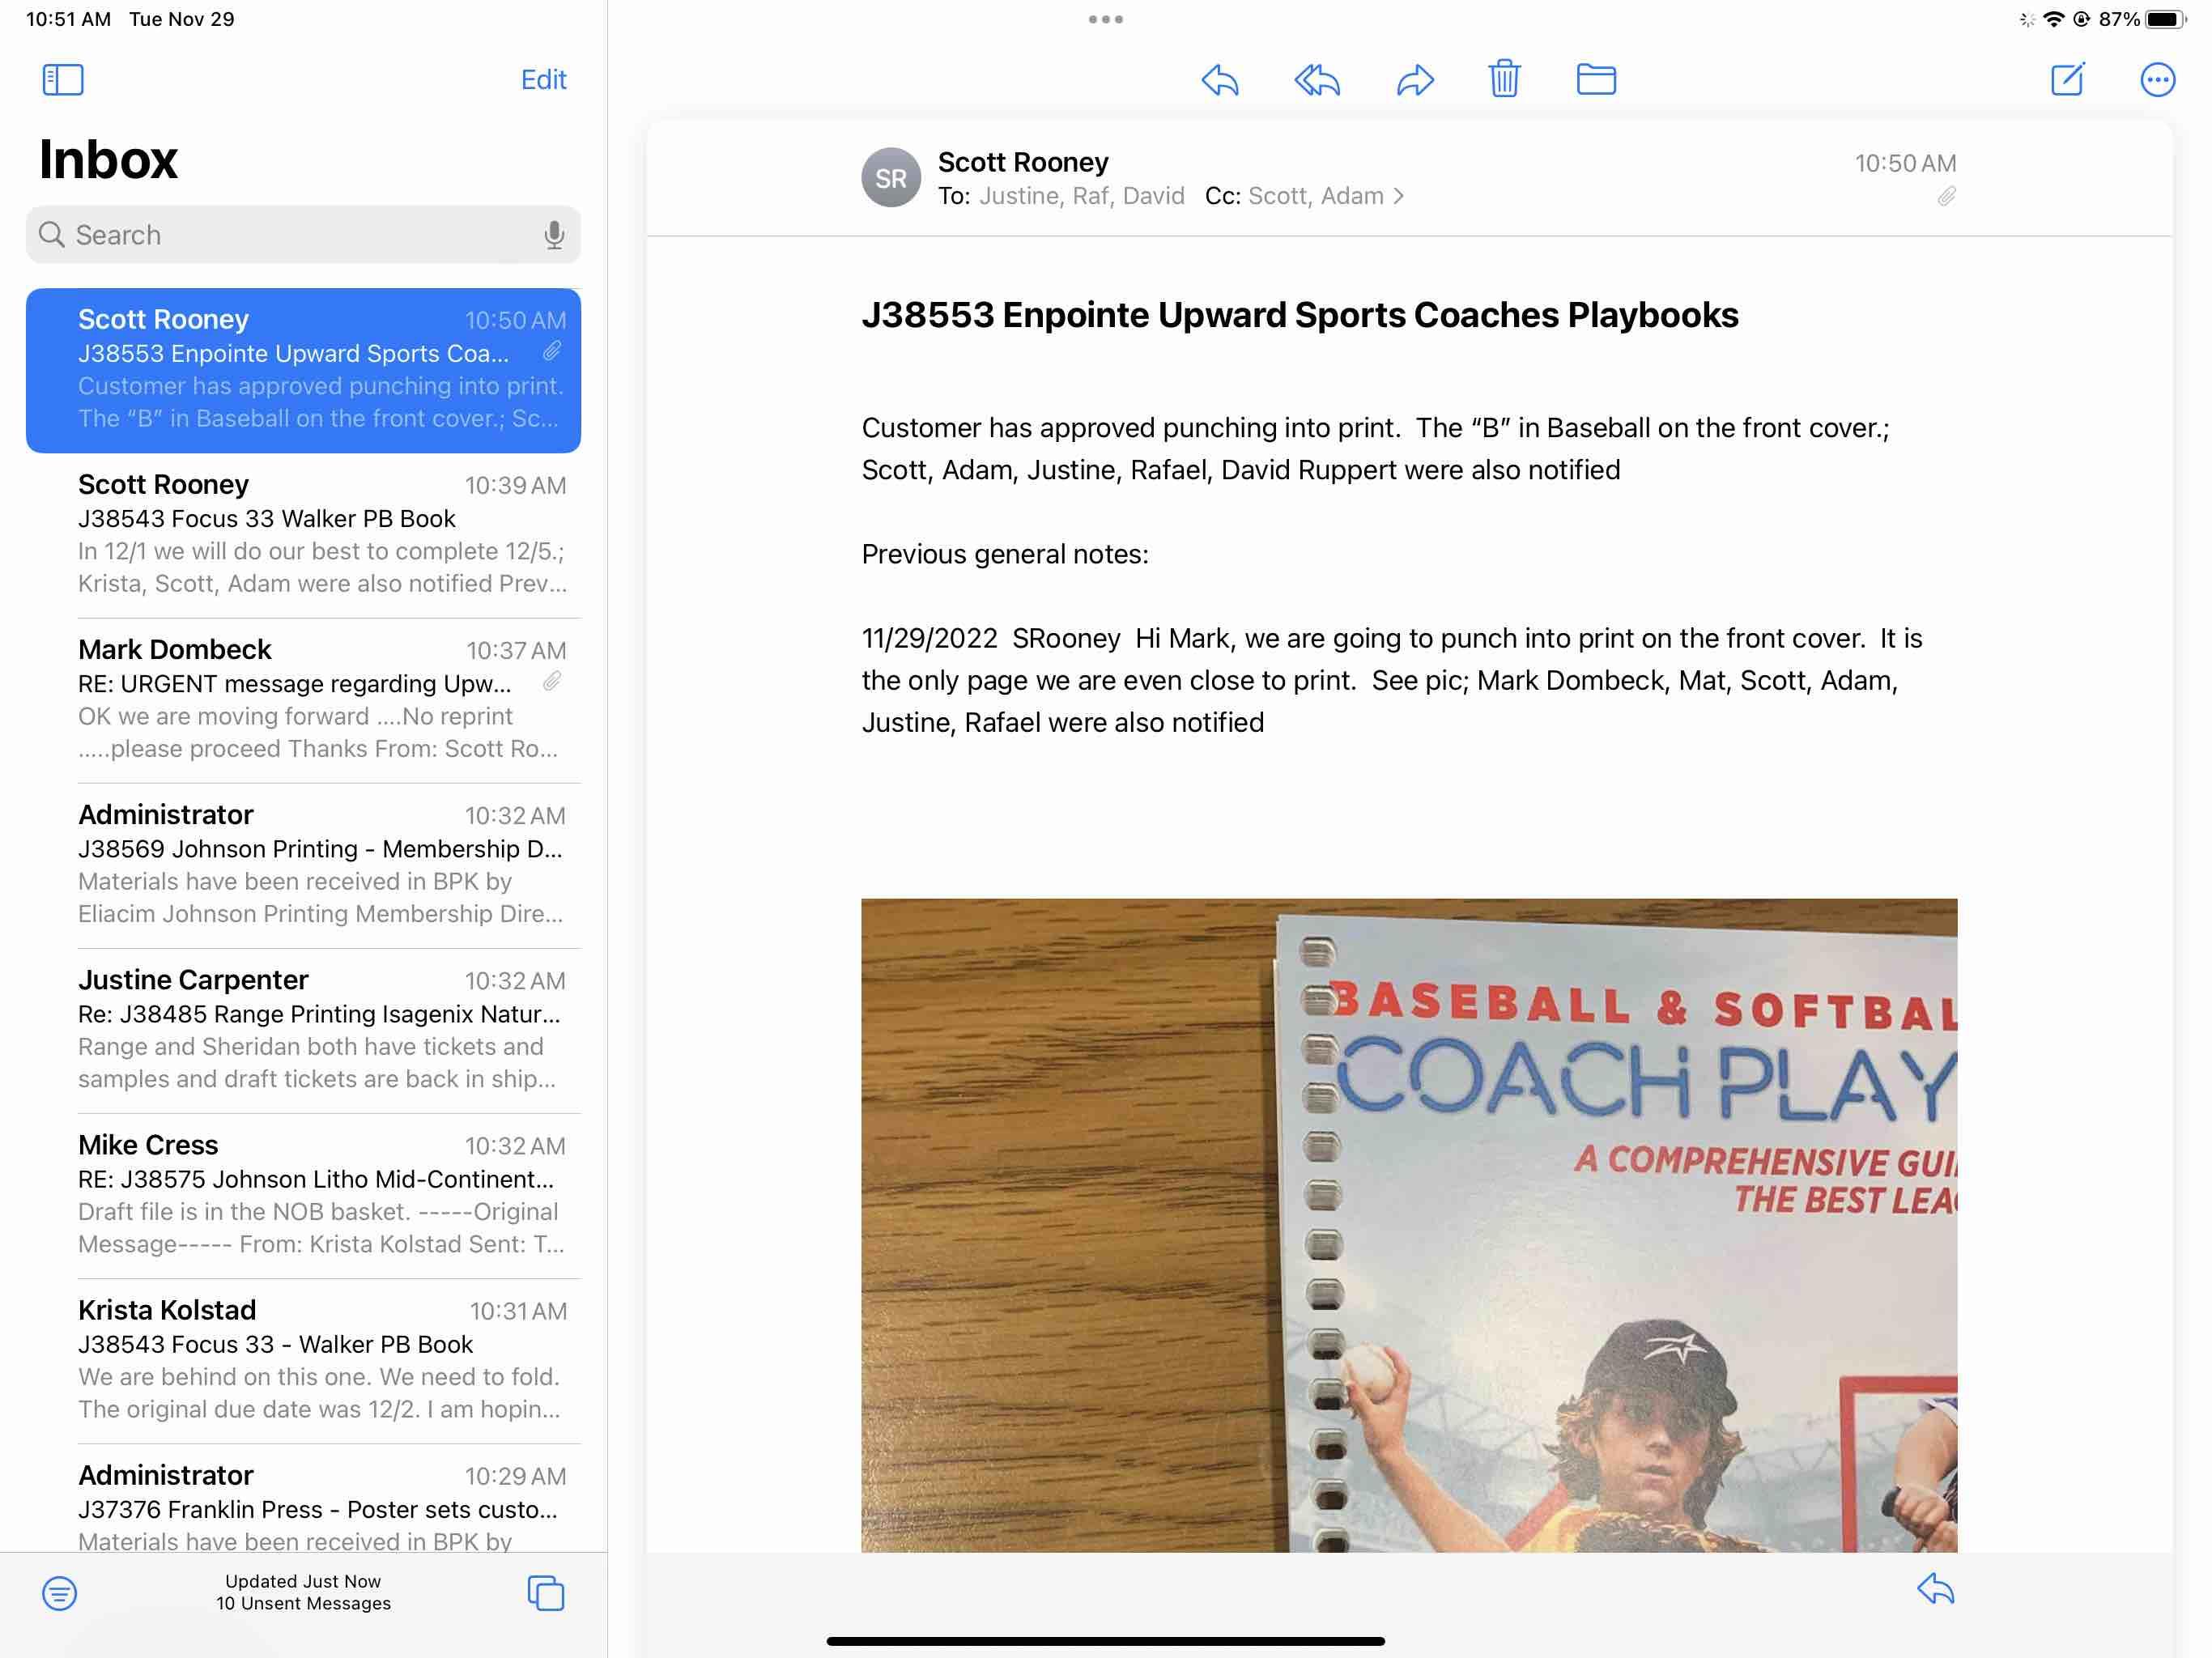
Task: Tap the Reply arrow in toolbar
Action: tap(1219, 80)
